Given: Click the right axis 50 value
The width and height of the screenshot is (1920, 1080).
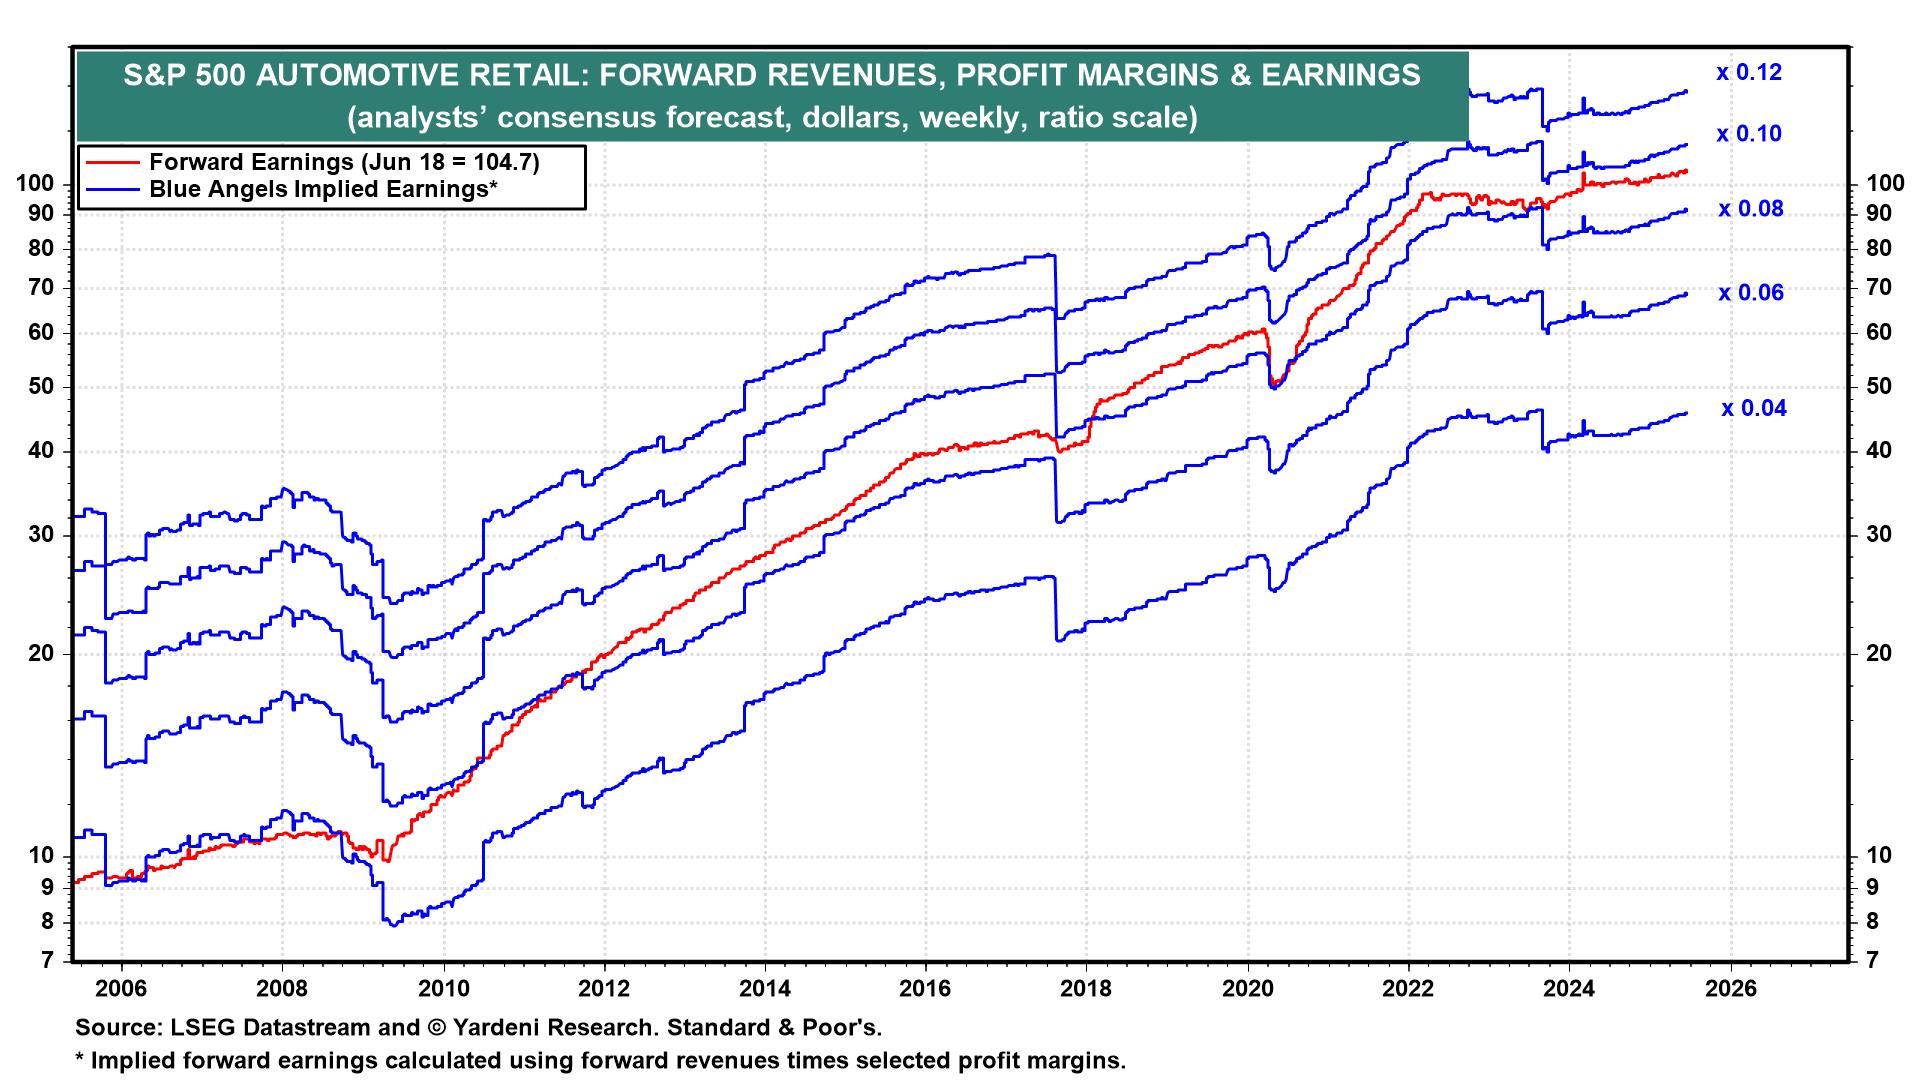Looking at the screenshot, I should point(1877,387).
